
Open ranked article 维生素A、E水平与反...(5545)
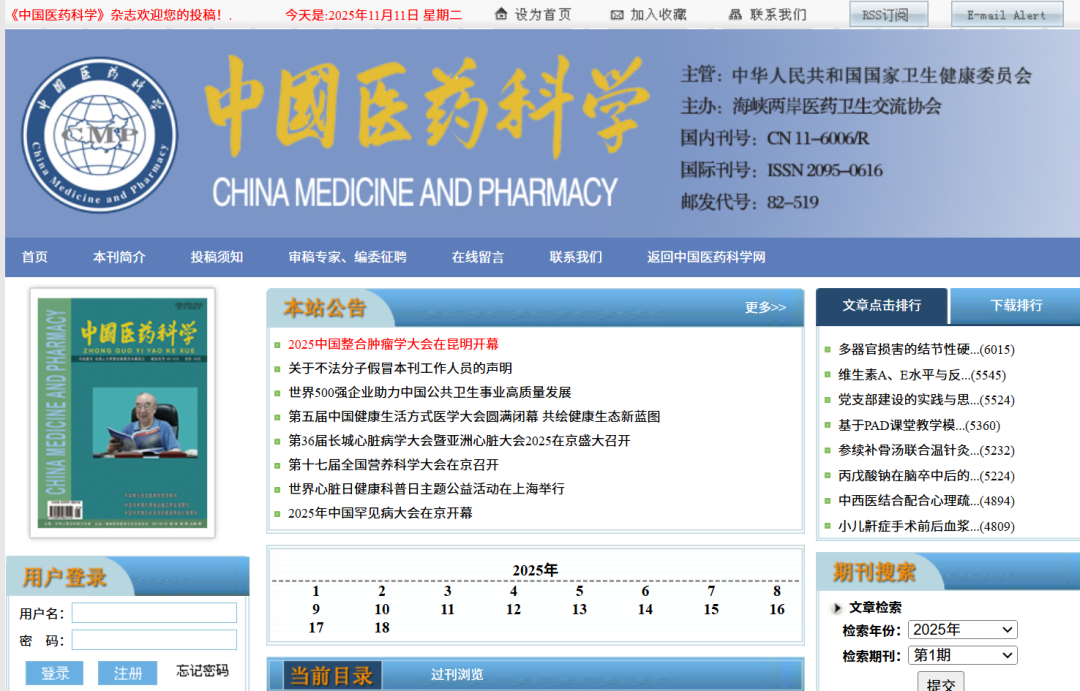[x=922, y=375]
